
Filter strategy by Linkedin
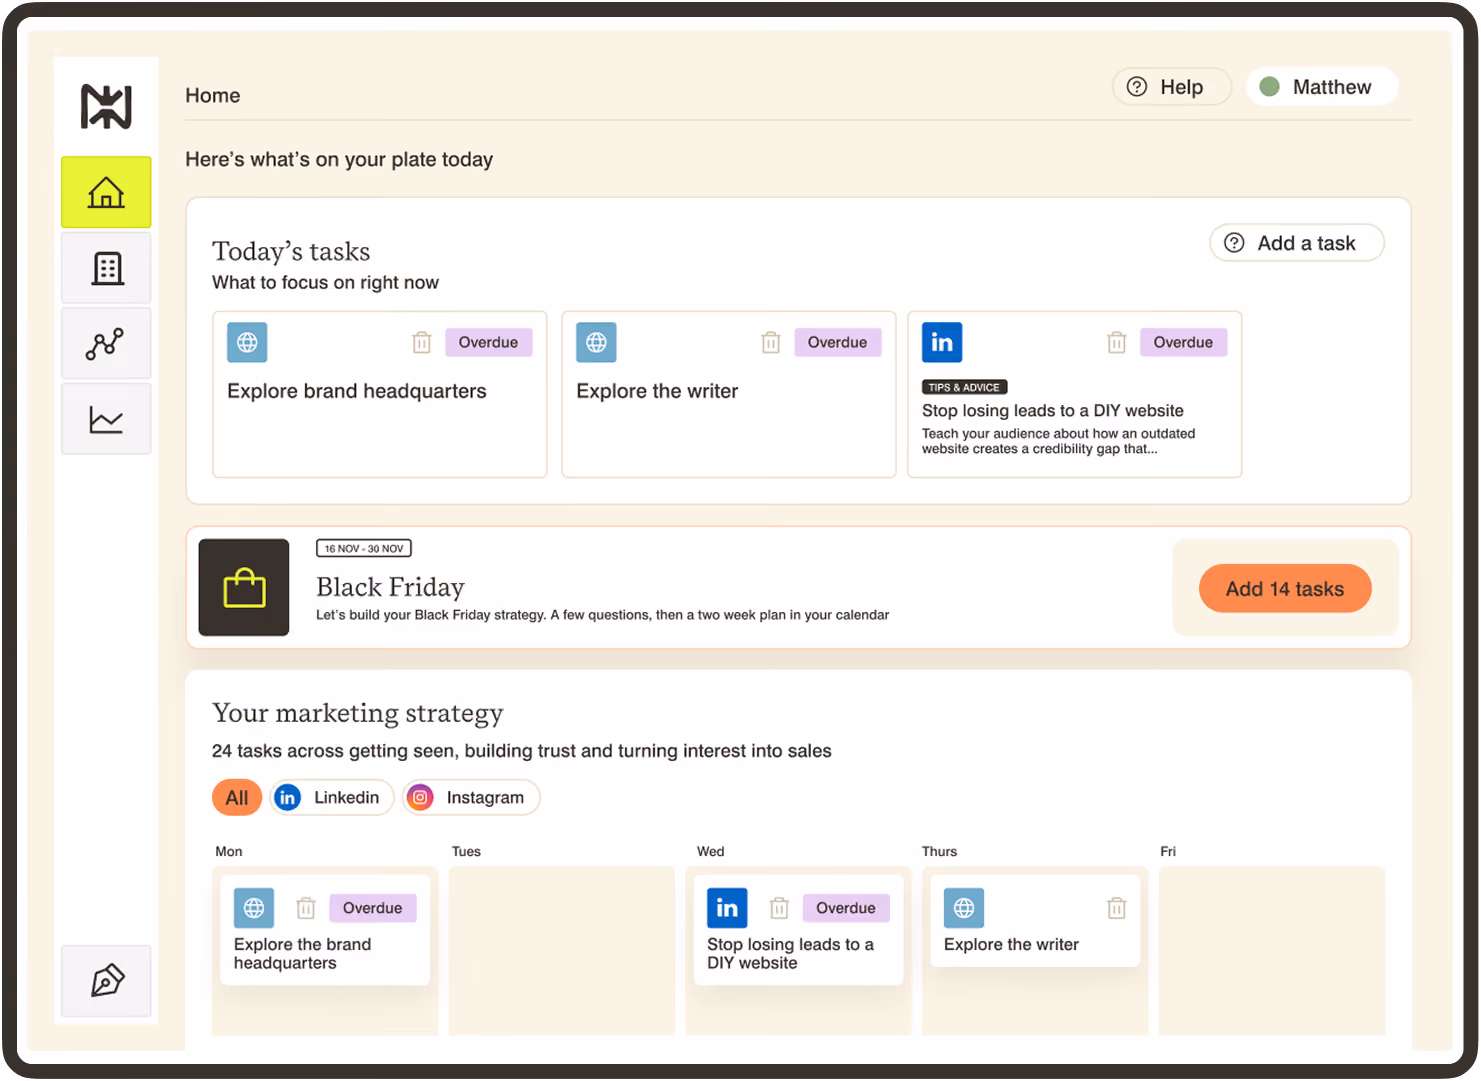[331, 797]
